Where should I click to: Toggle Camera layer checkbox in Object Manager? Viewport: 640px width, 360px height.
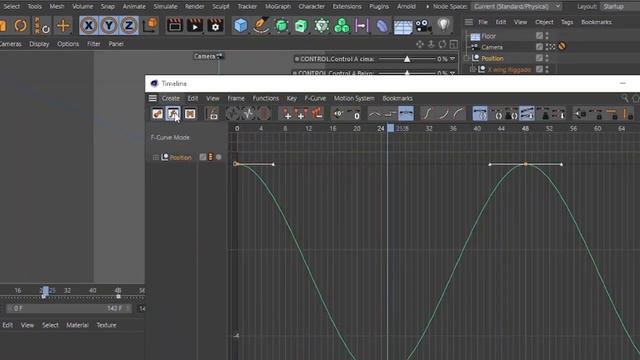[x=539, y=47]
